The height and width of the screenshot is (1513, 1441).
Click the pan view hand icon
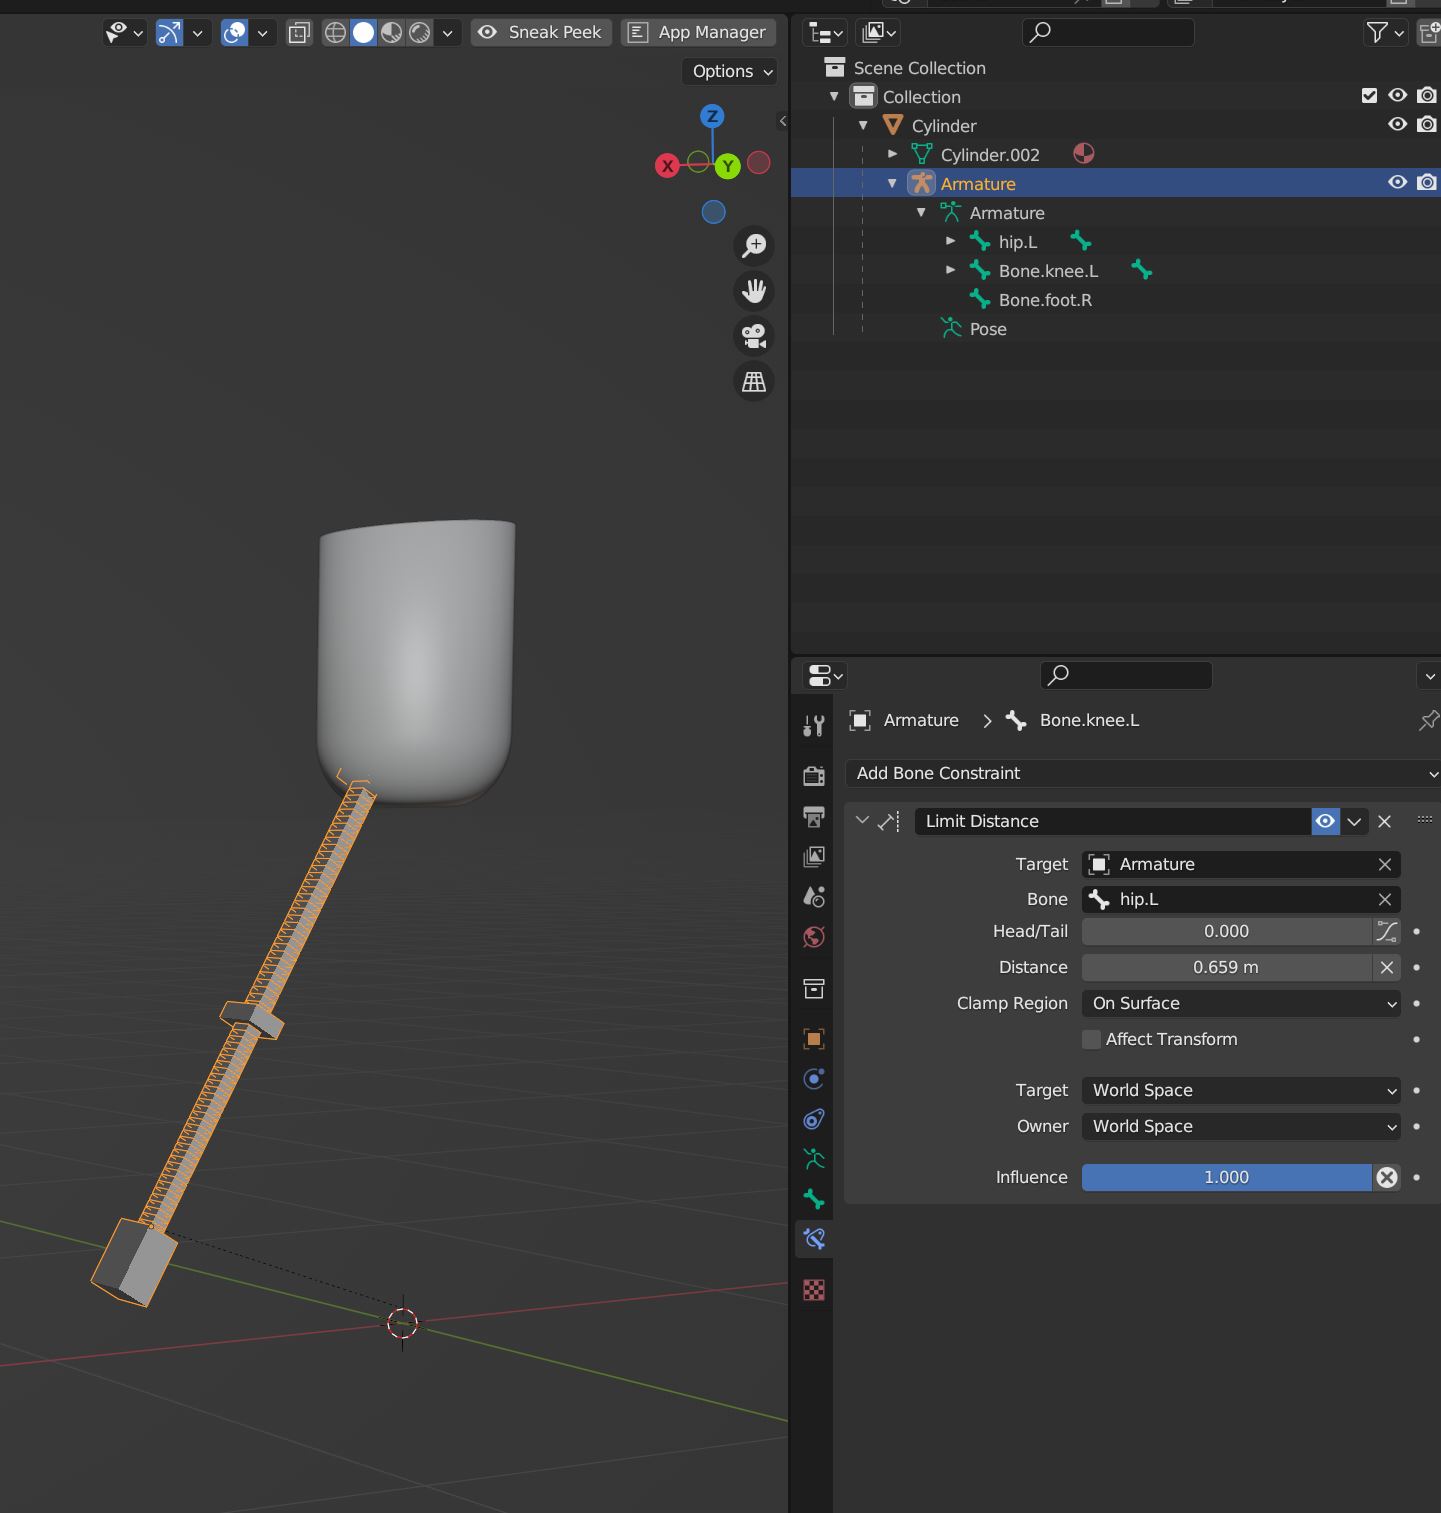tap(754, 291)
